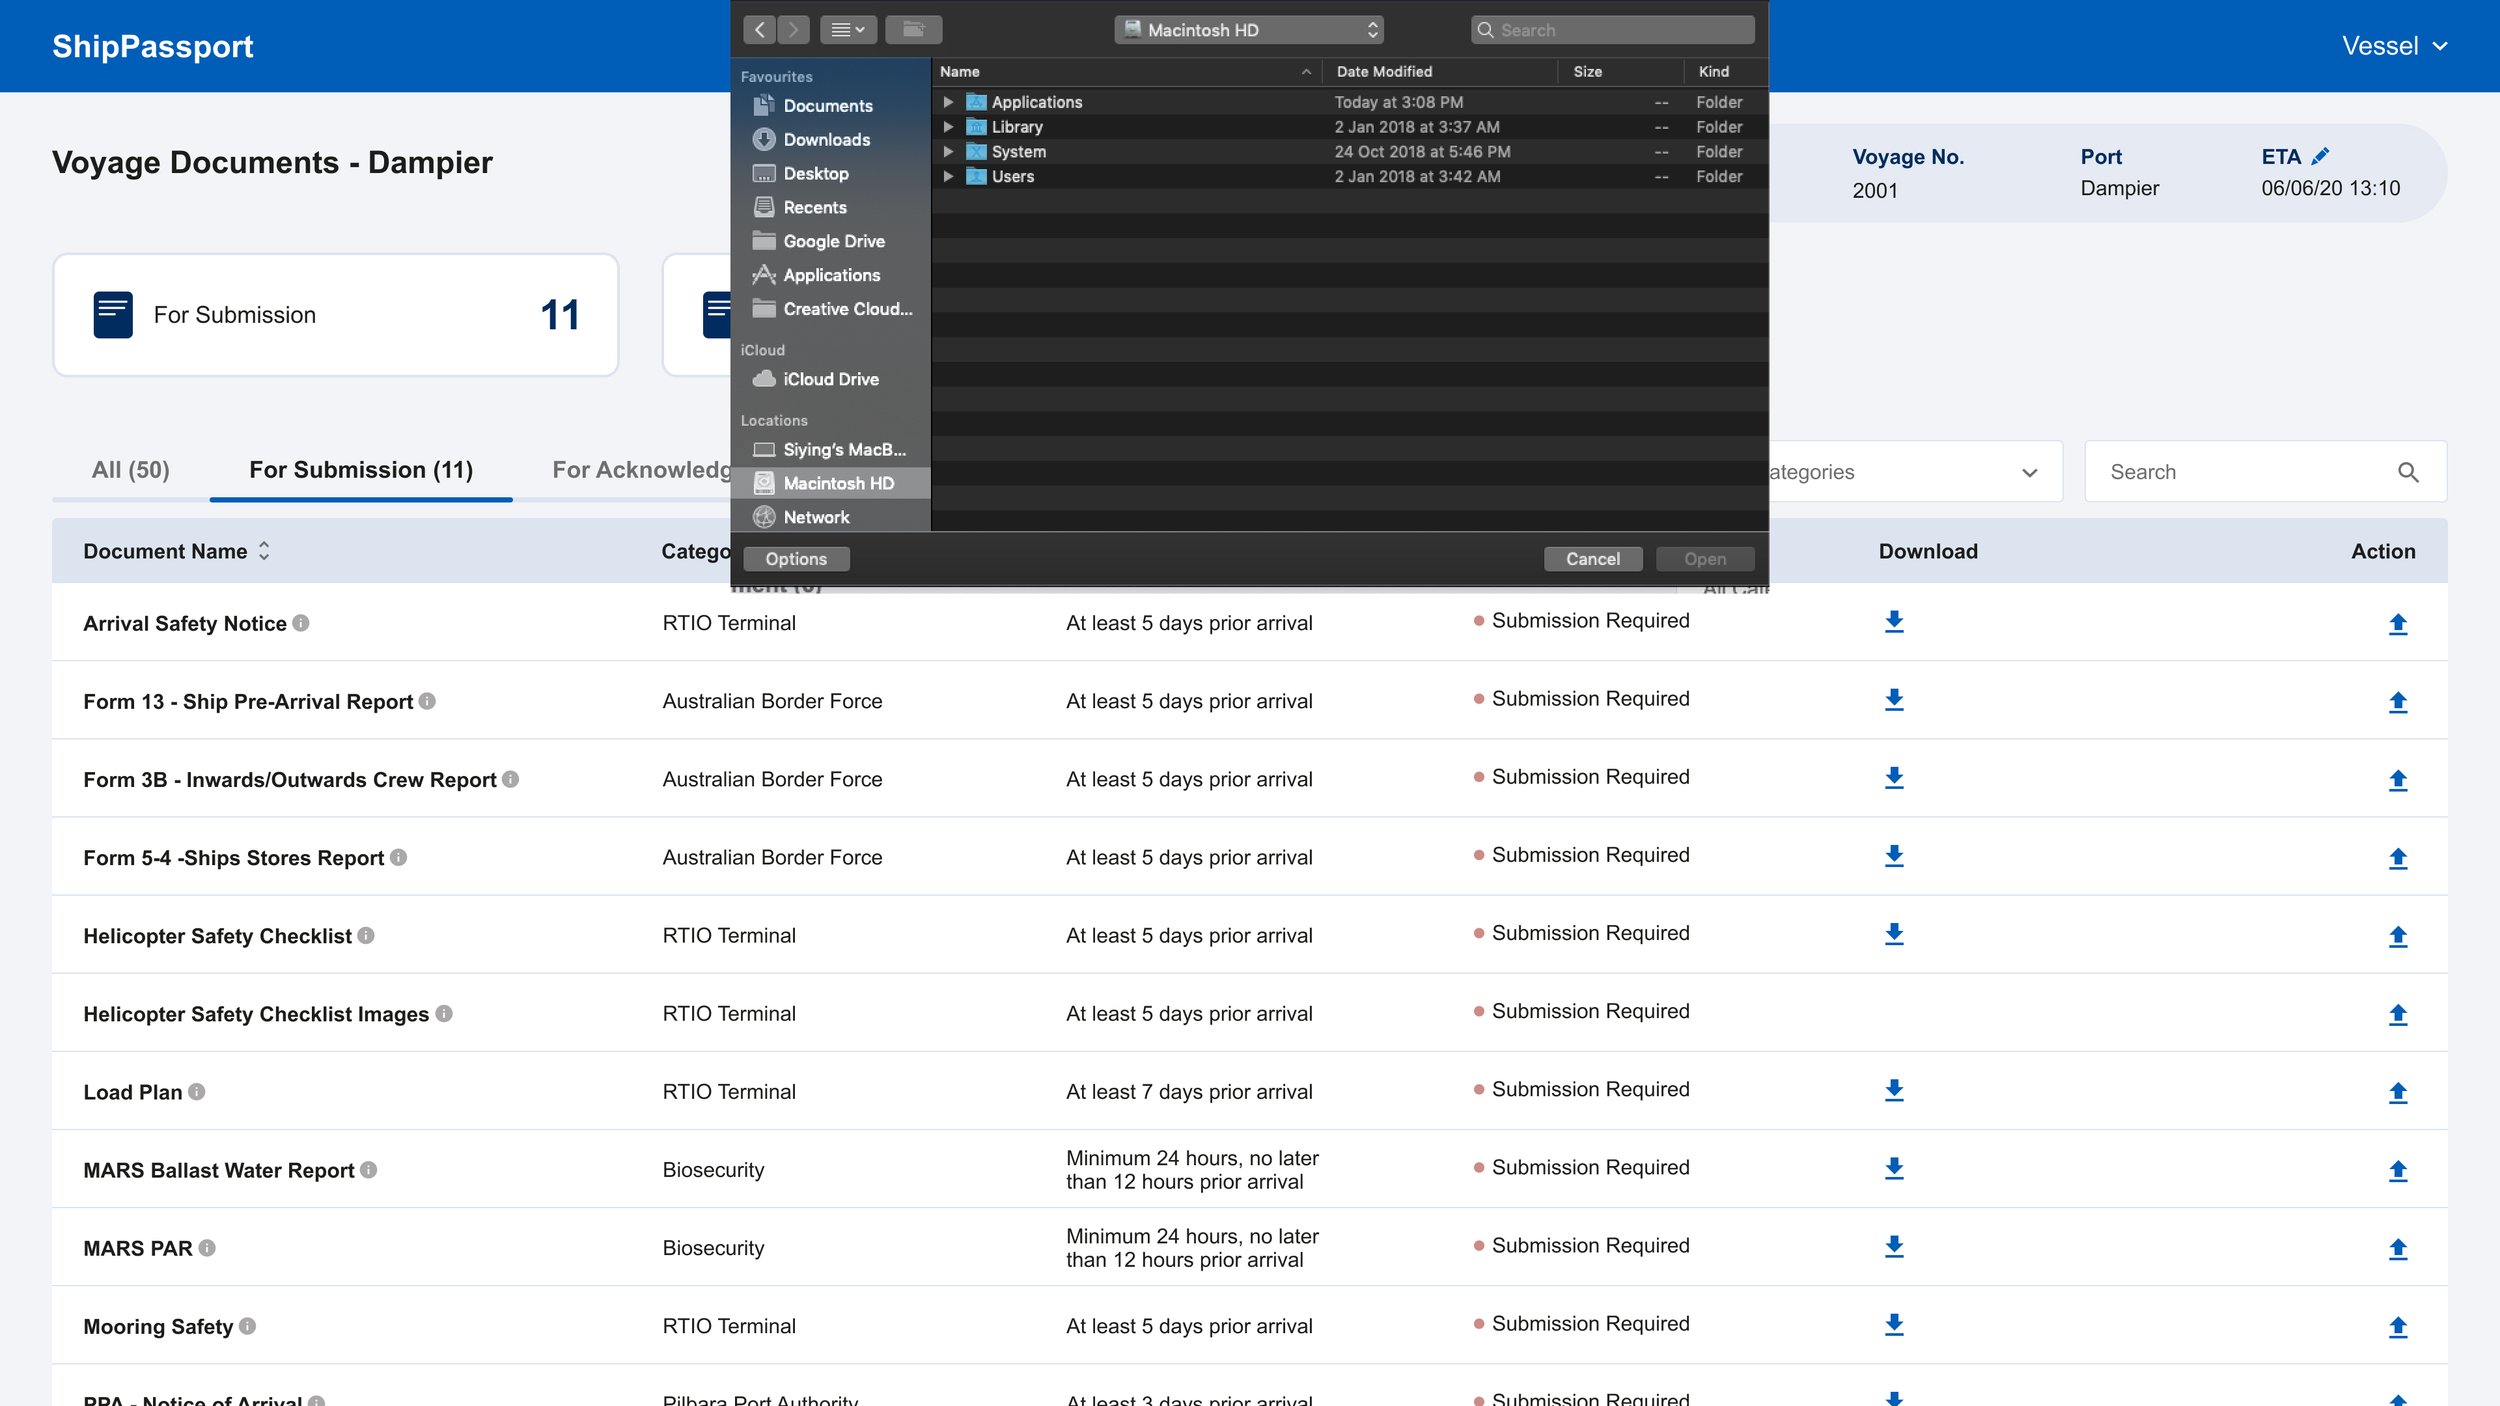Open Documents in file dialog sidebar
The height and width of the screenshot is (1406, 2500).
click(830, 106)
